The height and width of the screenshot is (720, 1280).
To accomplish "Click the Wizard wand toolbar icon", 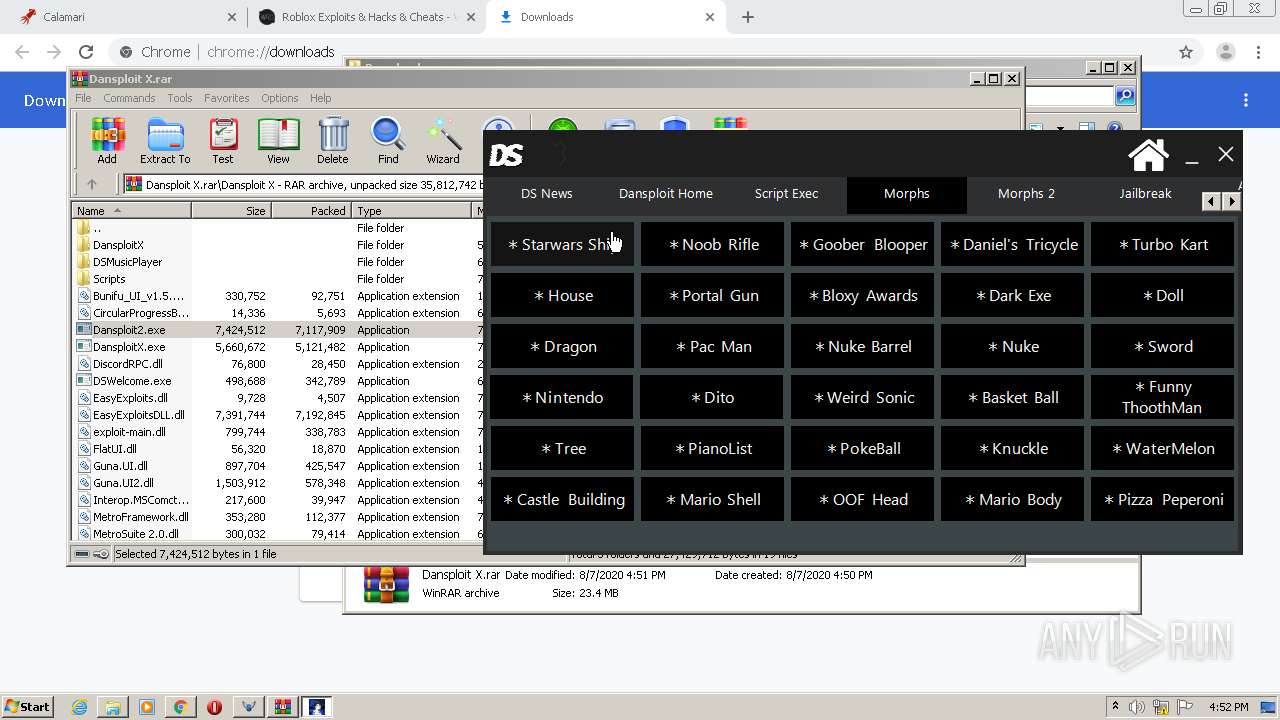I will (443, 140).
